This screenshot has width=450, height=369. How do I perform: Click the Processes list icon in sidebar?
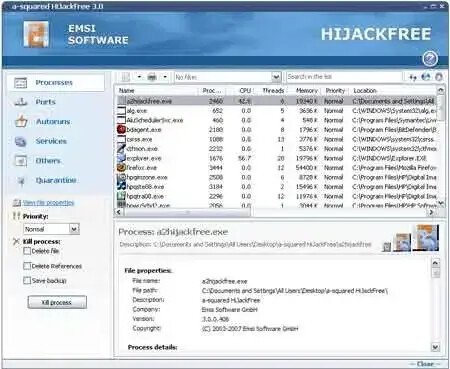[21, 83]
